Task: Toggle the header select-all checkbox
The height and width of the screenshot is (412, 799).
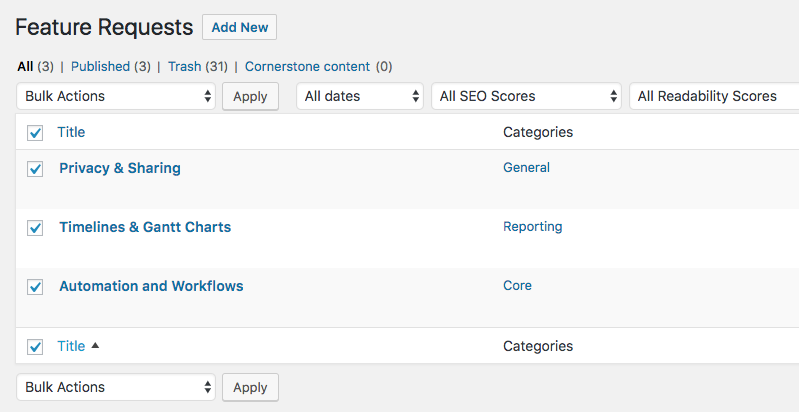Action: (35, 133)
